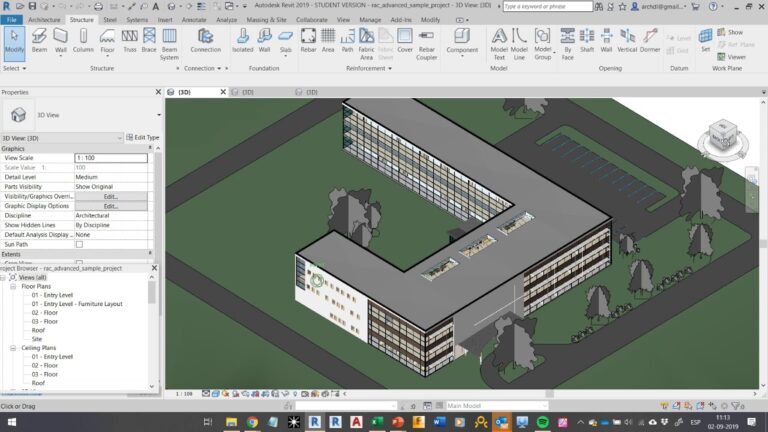Select the Cover tool
This screenshot has height=432, width=768.
(405, 41)
